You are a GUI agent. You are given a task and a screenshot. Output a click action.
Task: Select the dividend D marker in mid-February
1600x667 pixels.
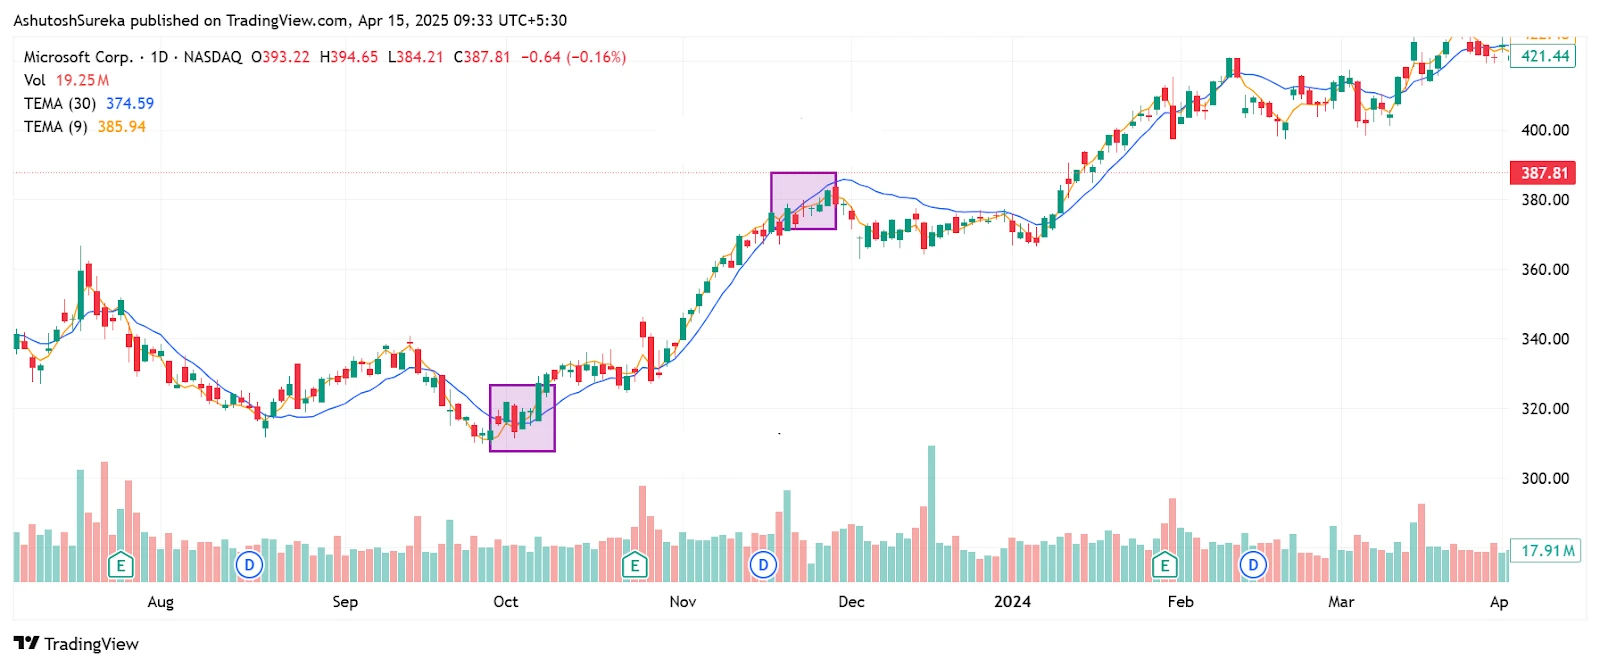[x=1253, y=566]
